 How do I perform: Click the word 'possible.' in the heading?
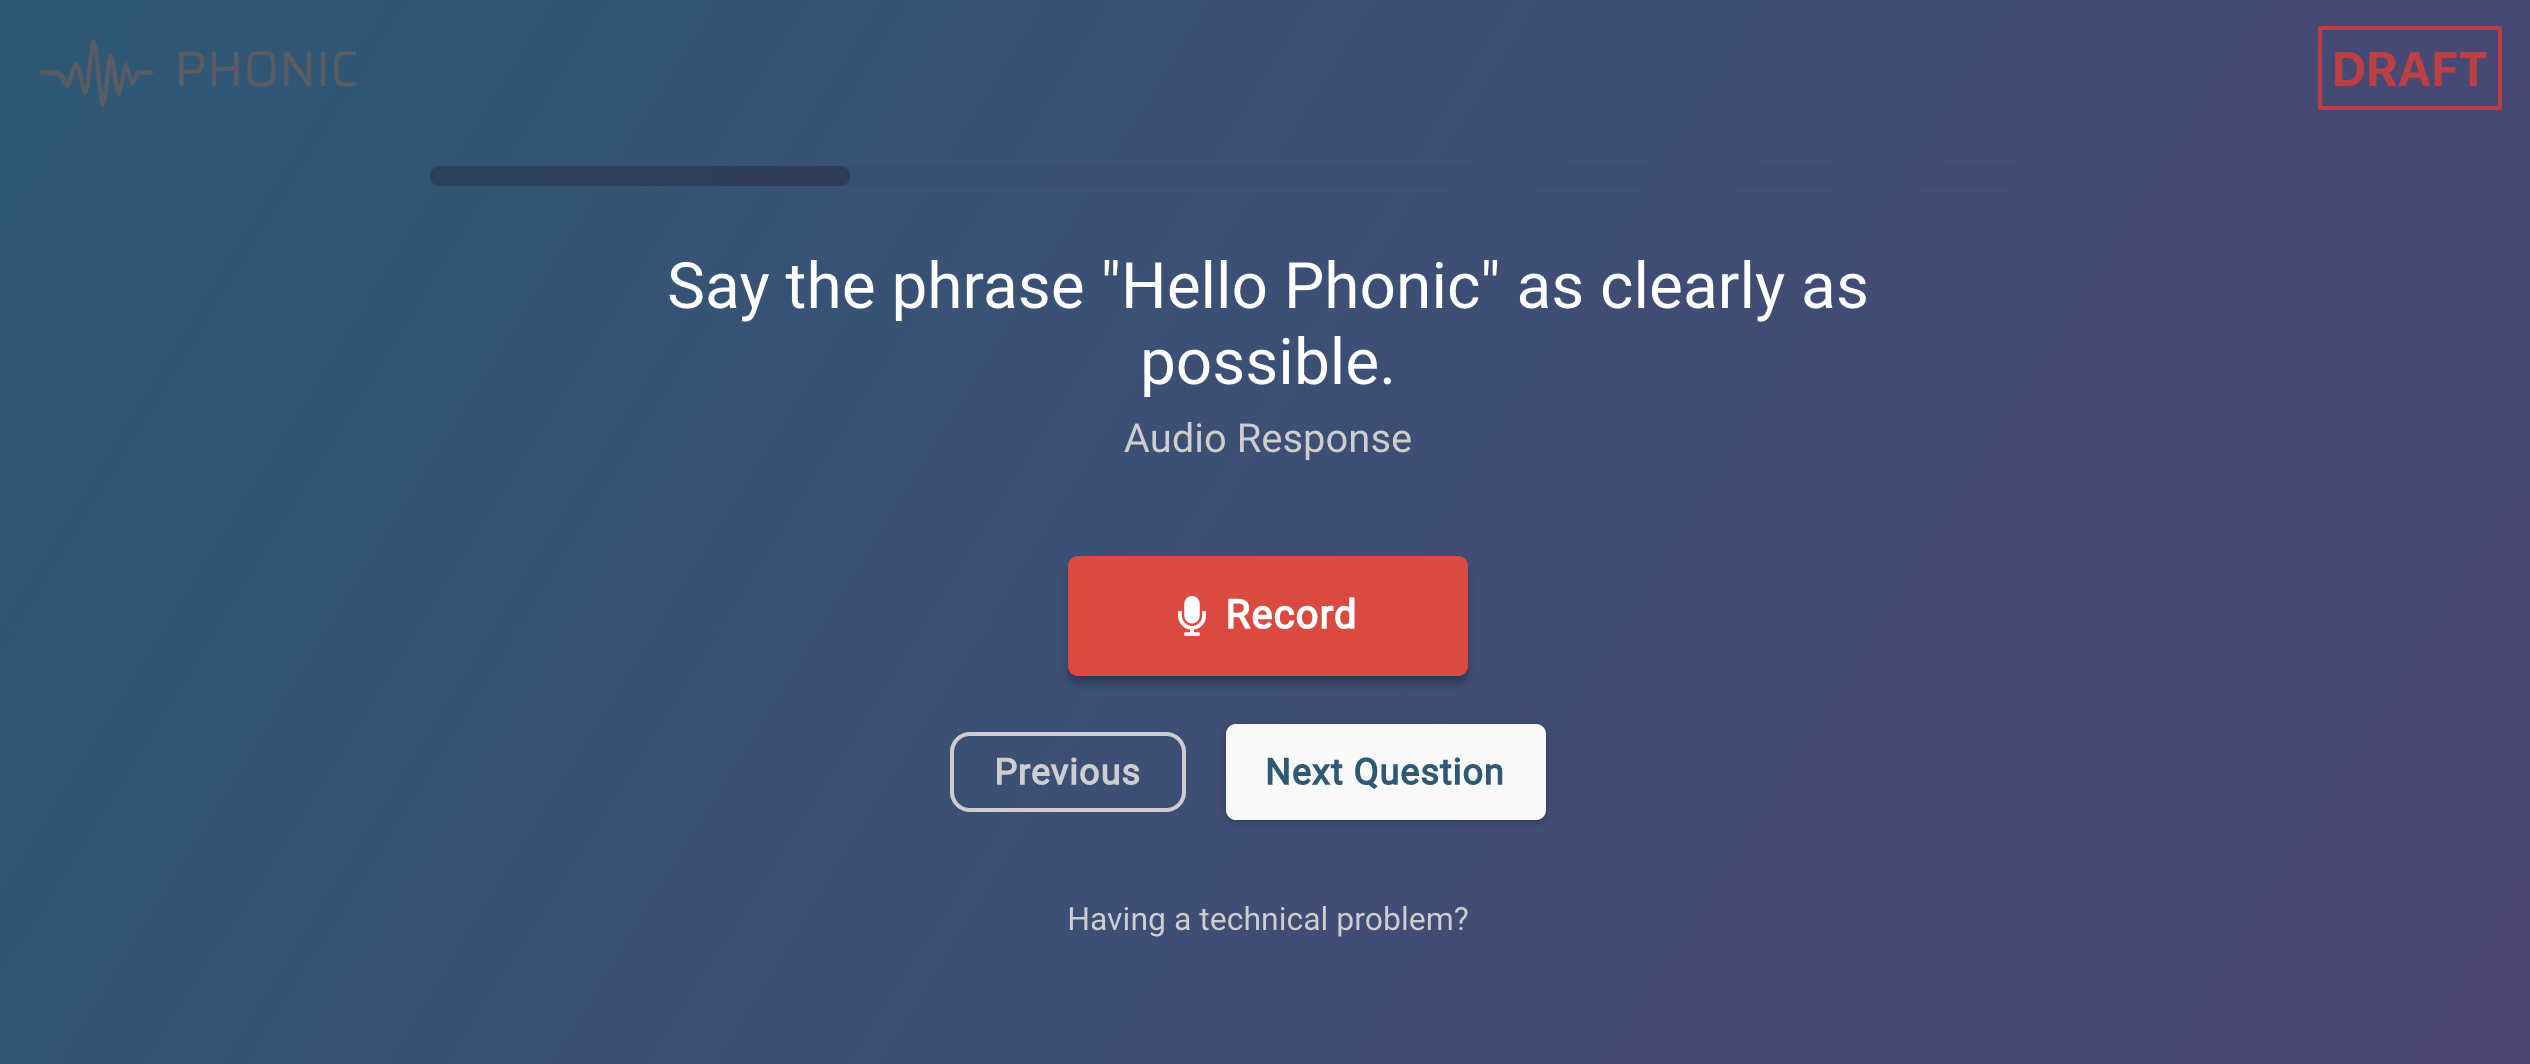[x=1267, y=362]
